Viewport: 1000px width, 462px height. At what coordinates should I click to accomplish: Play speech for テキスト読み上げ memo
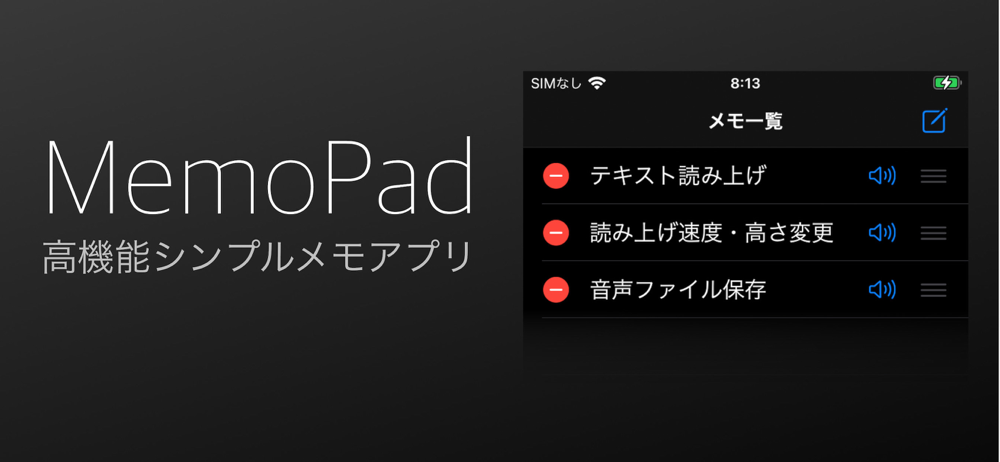[x=883, y=175]
